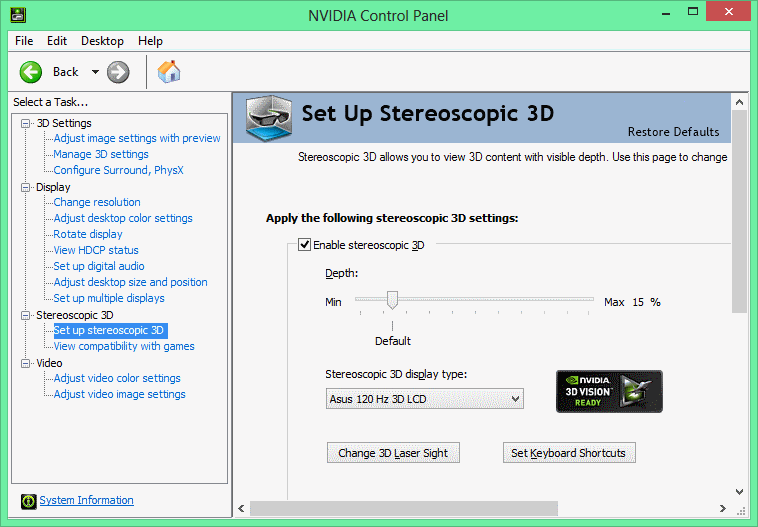Click the Depth slider handle
Viewport: 758px width, 527px height.
[393, 300]
